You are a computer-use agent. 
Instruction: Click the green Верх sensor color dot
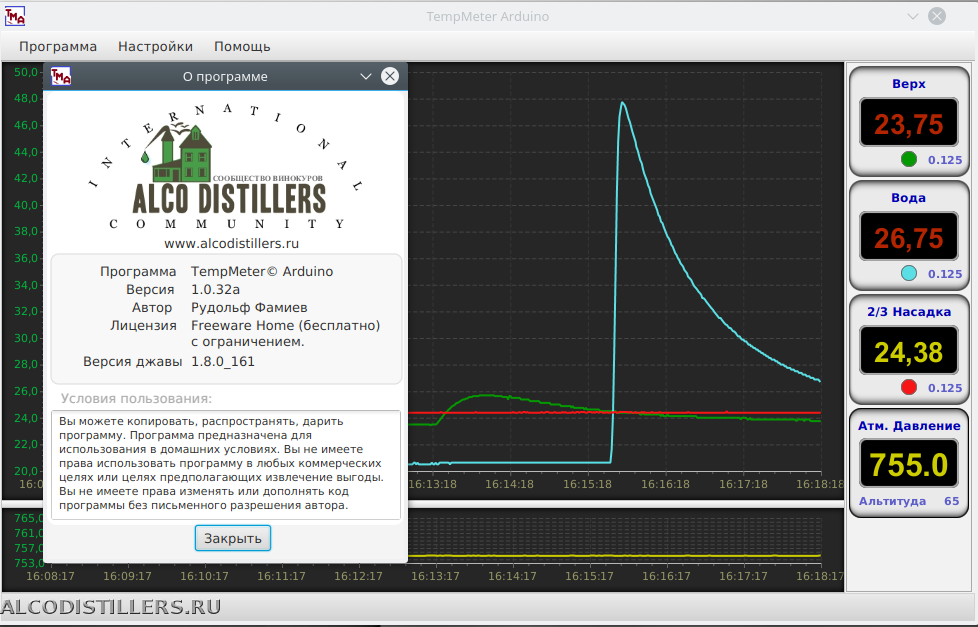pyautogui.click(x=909, y=160)
